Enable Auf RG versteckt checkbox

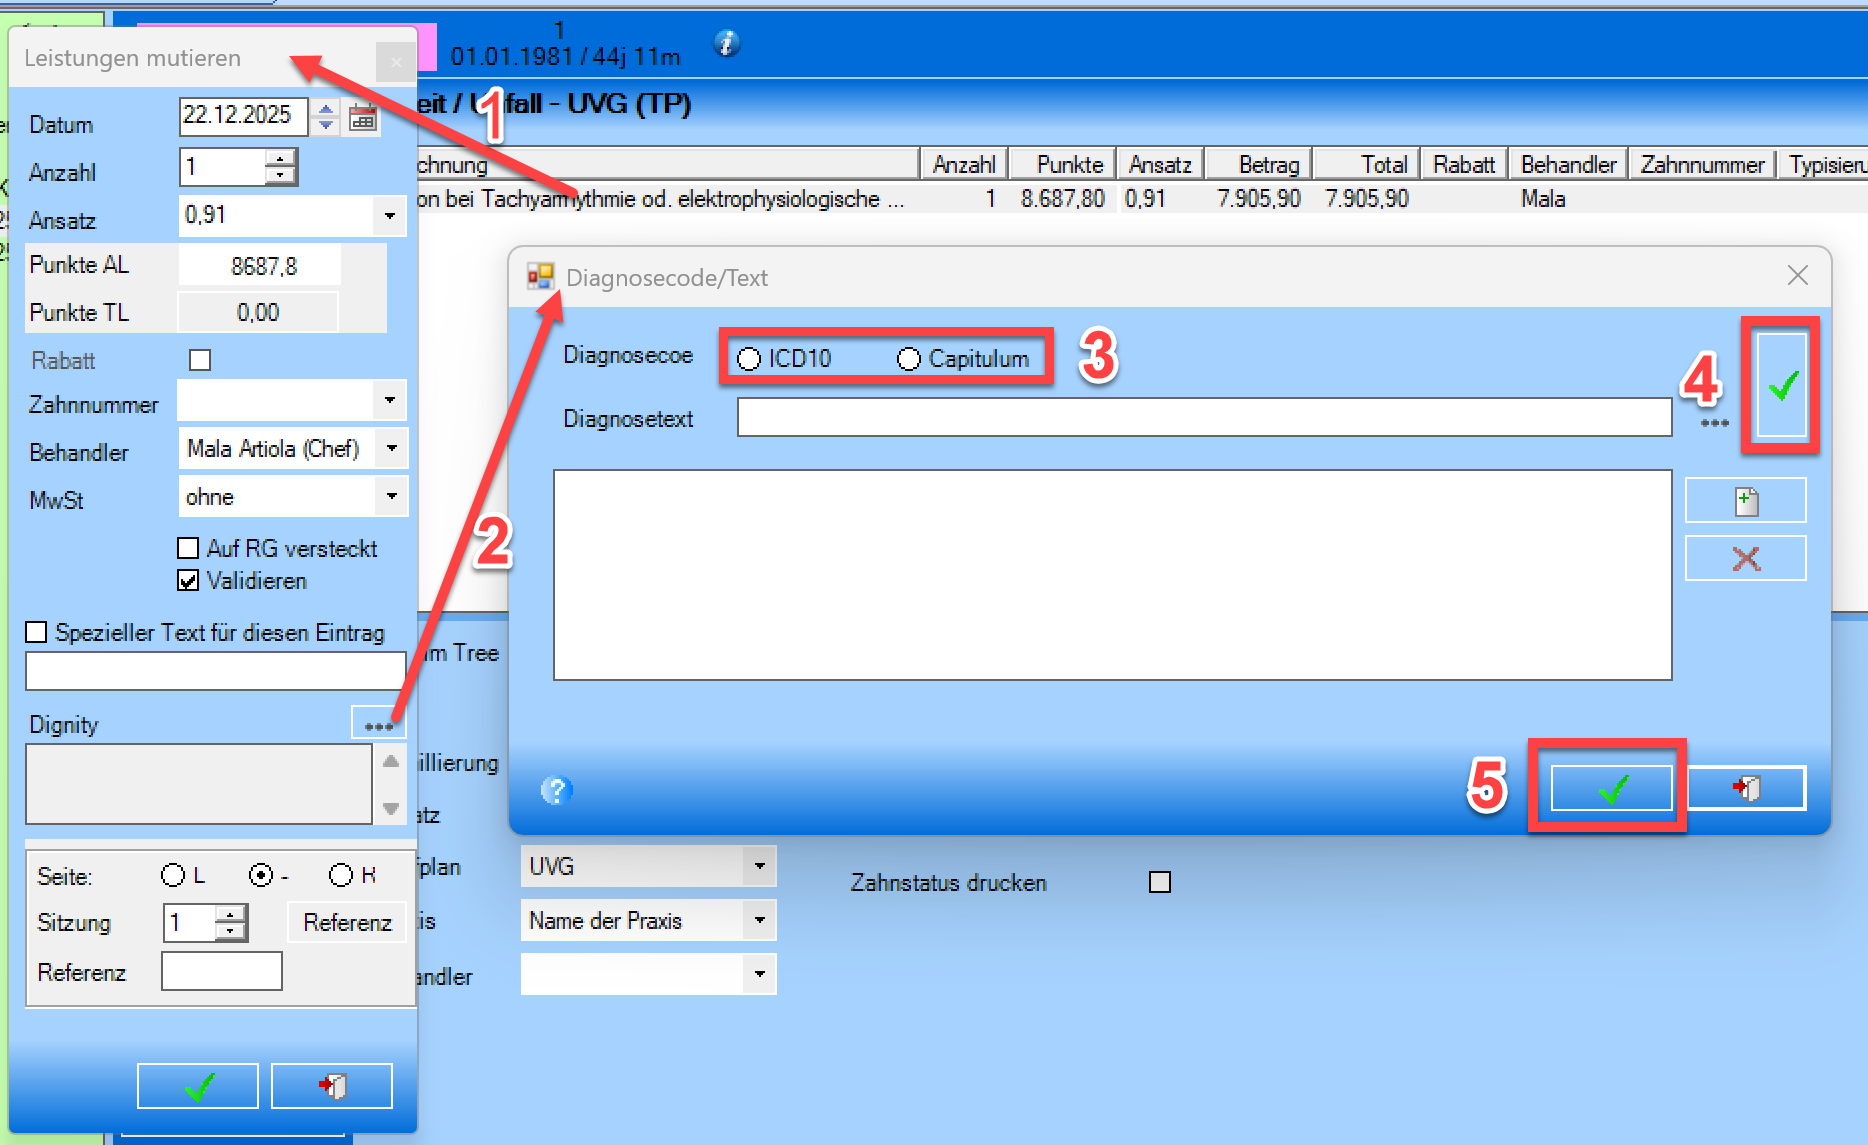pos(188,548)
